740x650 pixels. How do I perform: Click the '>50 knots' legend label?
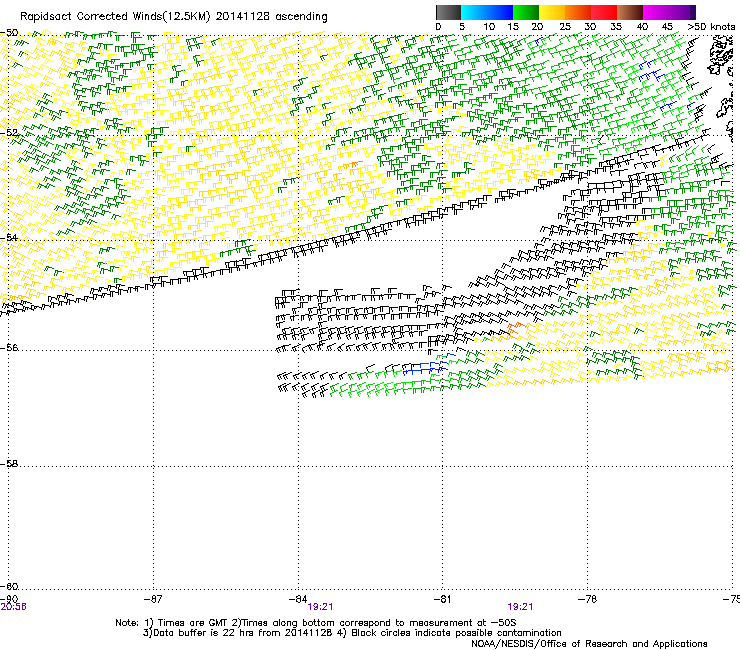tap(711, 27)
